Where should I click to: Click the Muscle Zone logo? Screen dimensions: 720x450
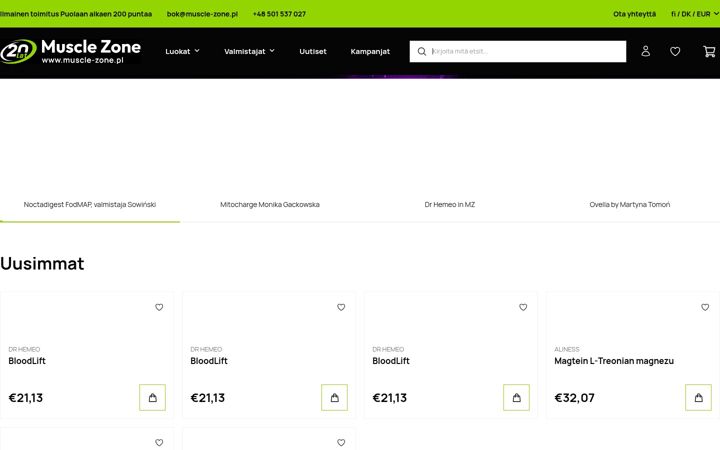coord(71,51)
